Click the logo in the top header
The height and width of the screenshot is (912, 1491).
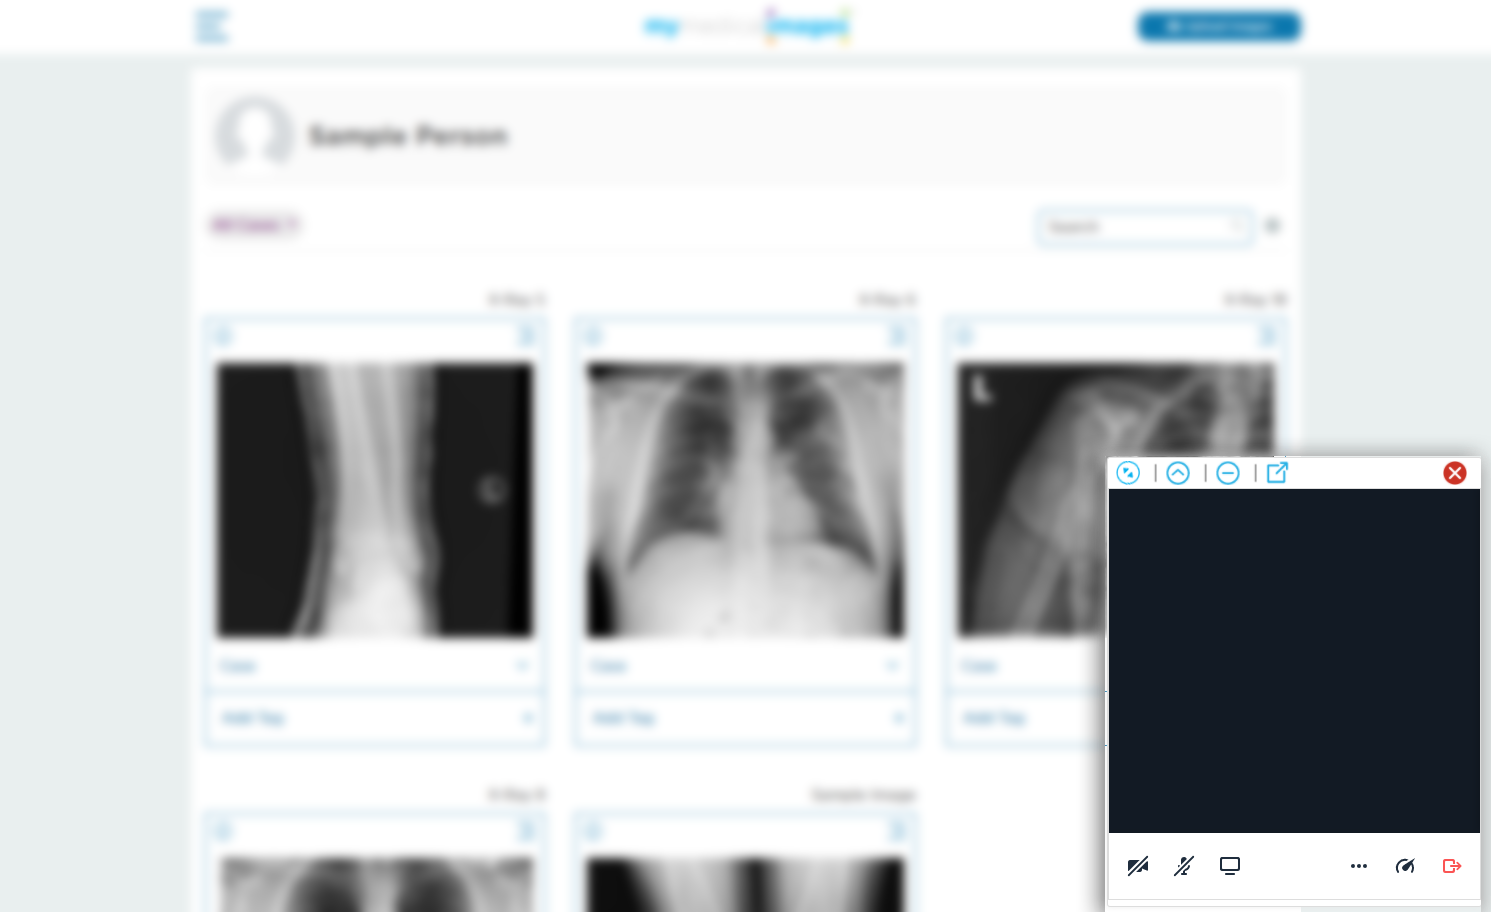point(746,26)
